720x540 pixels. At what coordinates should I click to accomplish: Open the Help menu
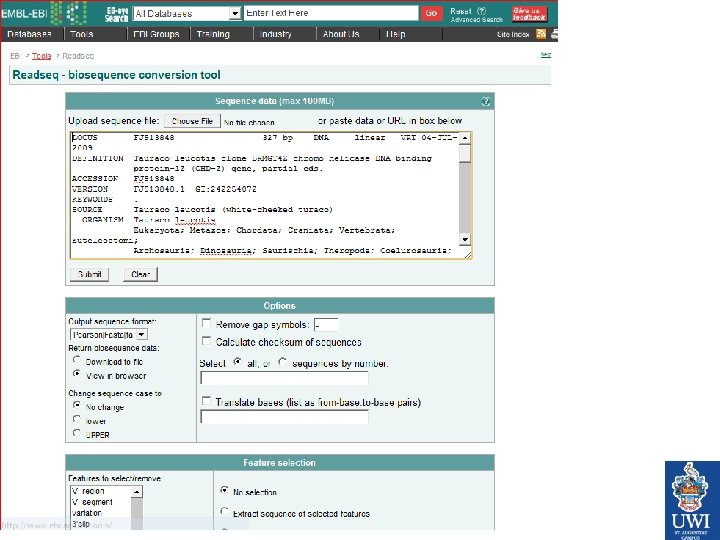[x=396, y=34]
